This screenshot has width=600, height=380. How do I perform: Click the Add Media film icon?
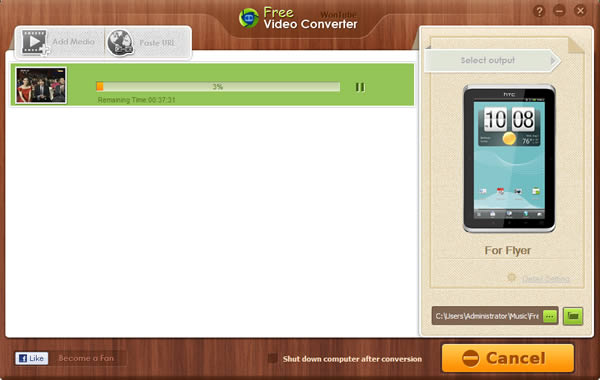35,42
